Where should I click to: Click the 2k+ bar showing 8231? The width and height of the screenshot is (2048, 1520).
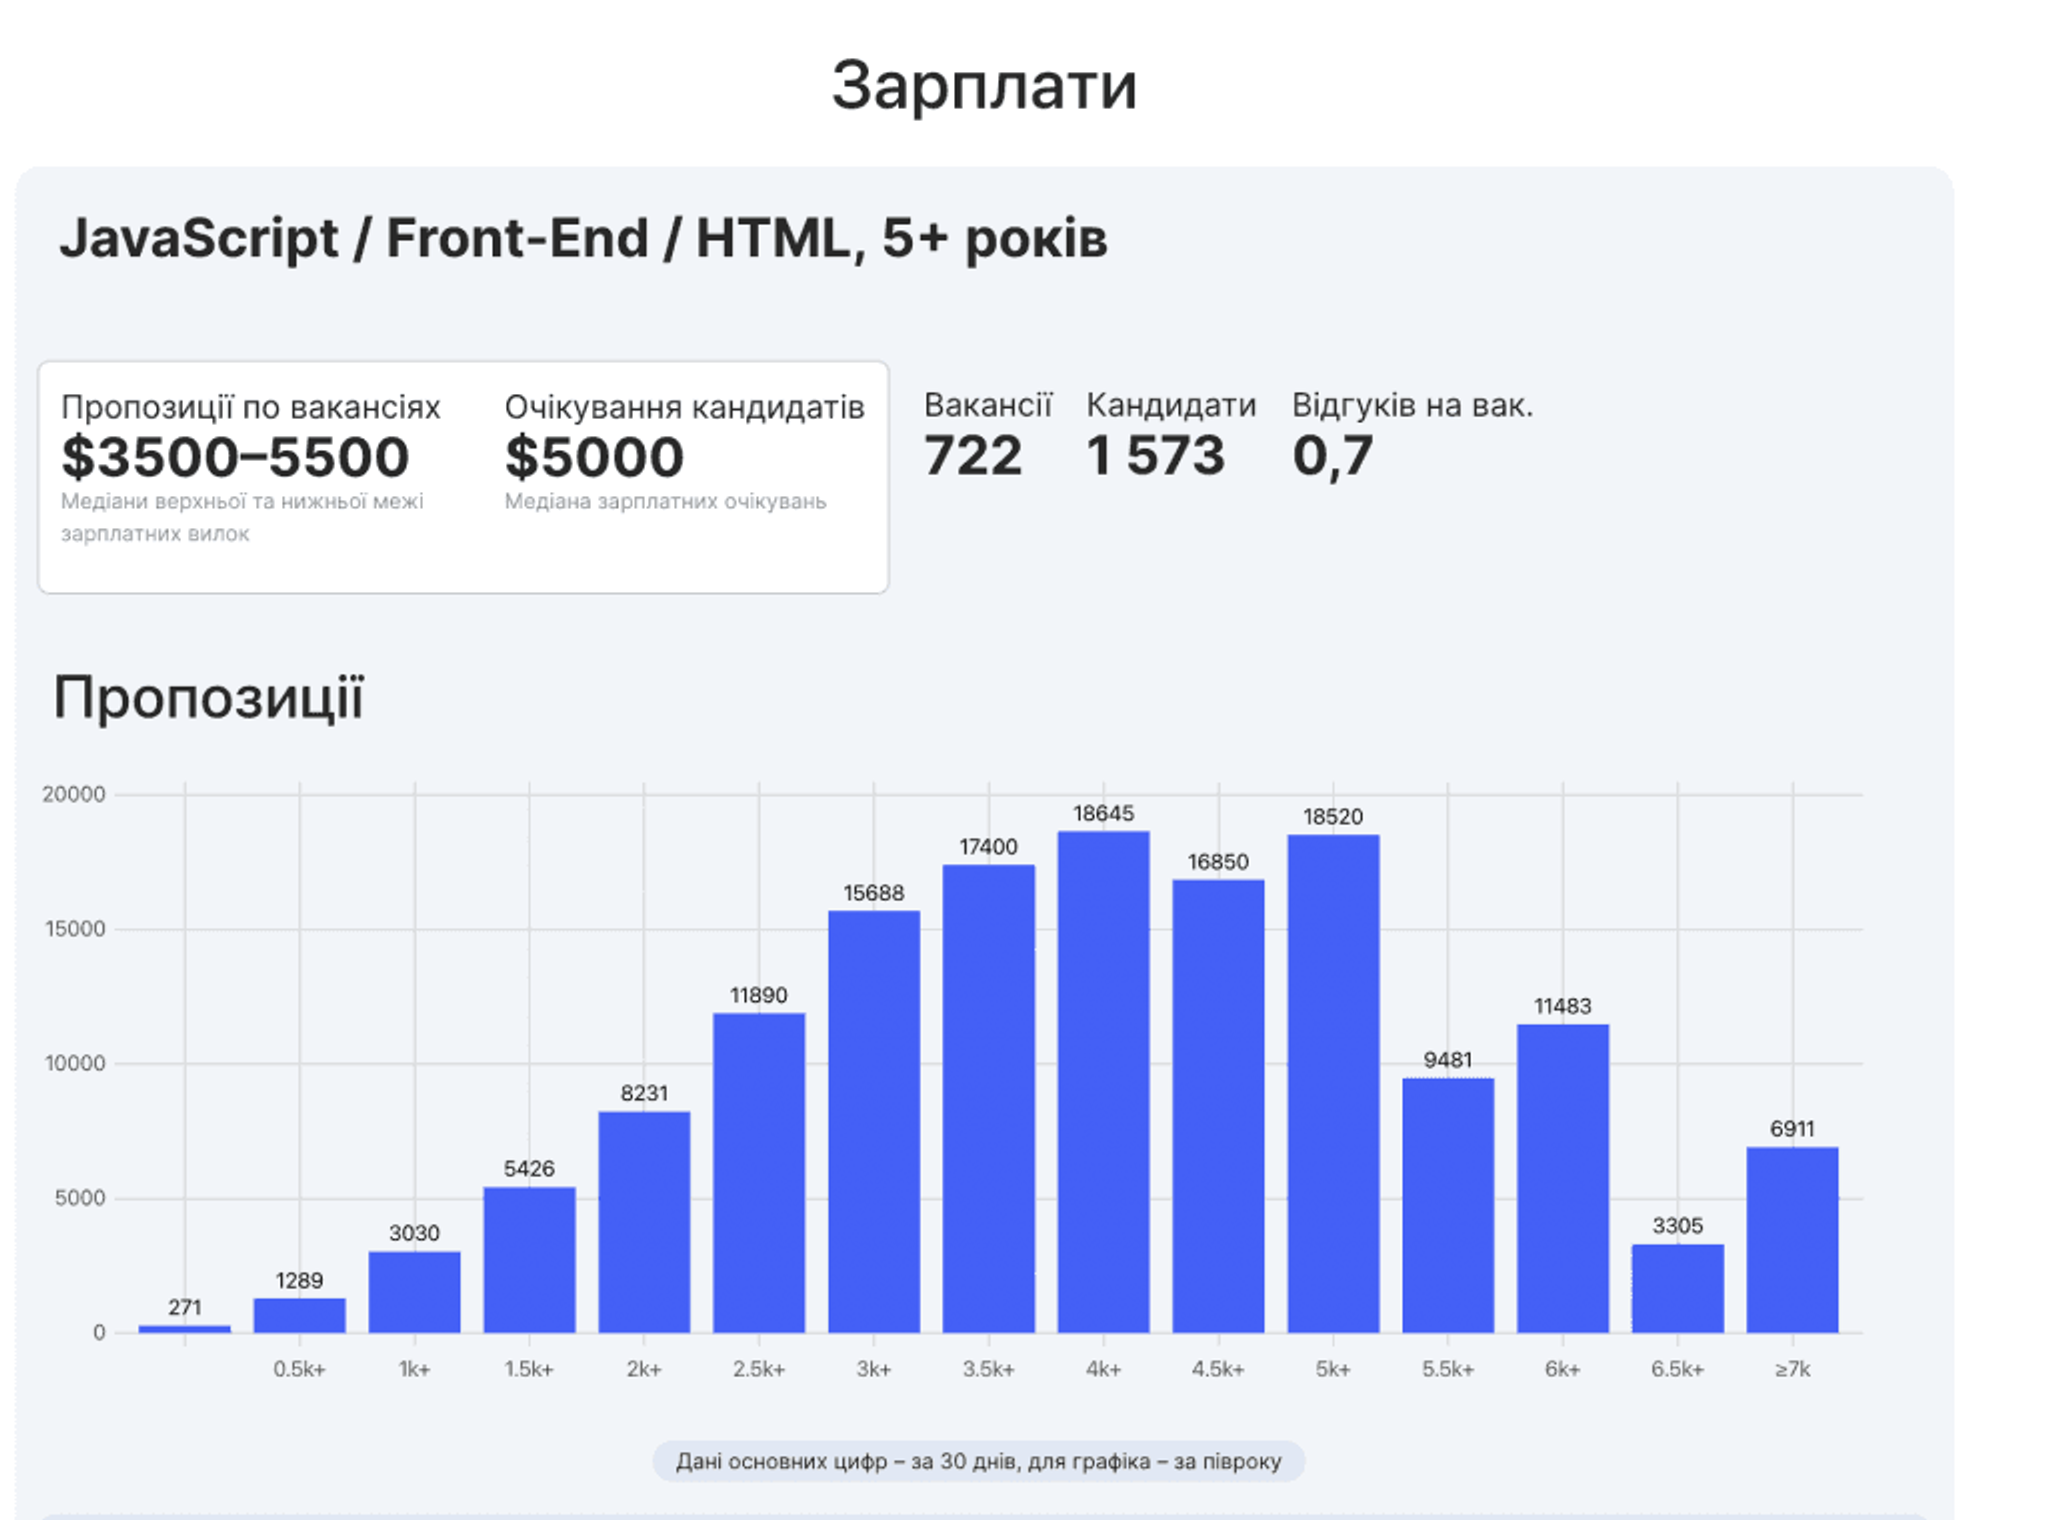pyautogui.click(x=644, y=1221)
